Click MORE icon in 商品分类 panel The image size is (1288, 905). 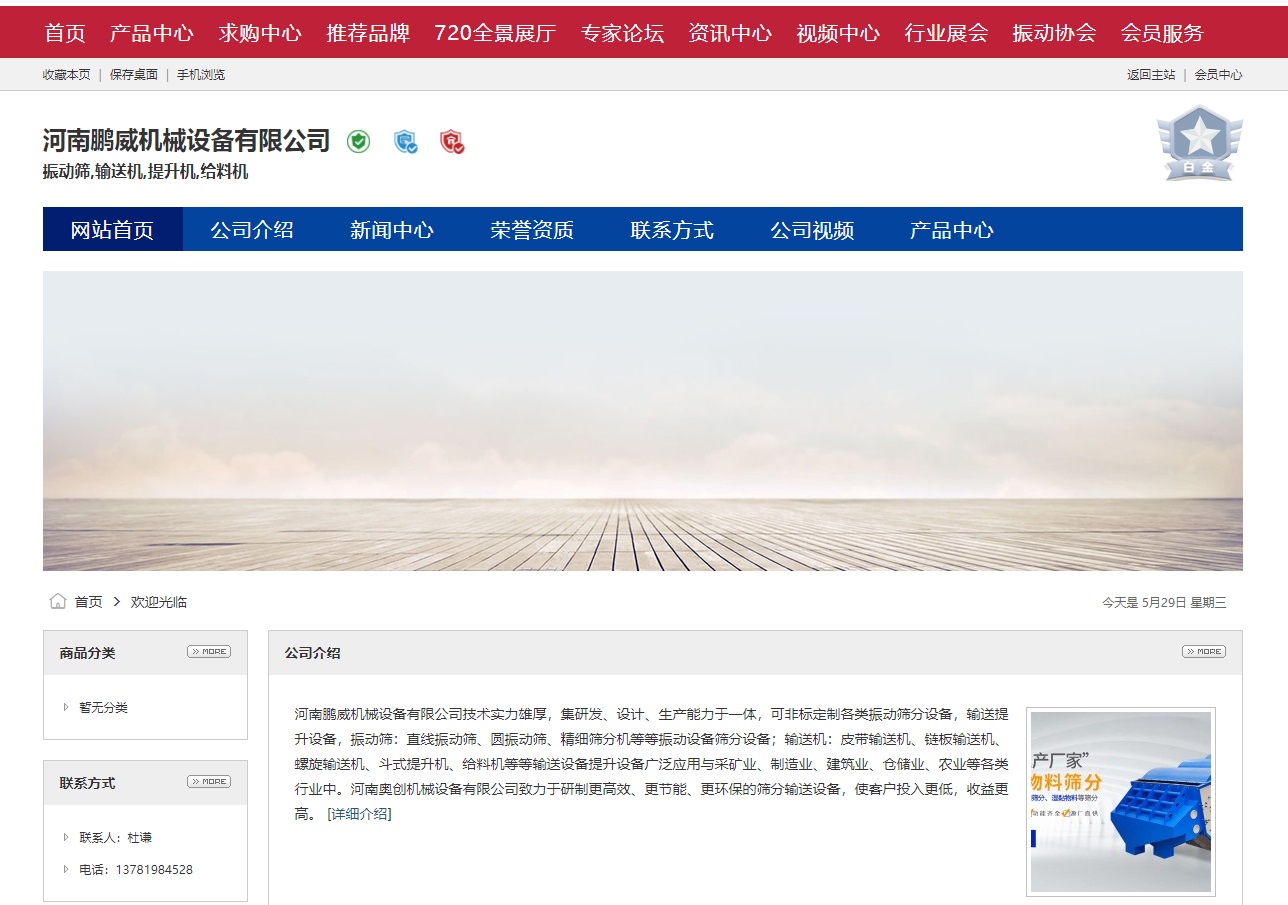(x=208, y=652)
